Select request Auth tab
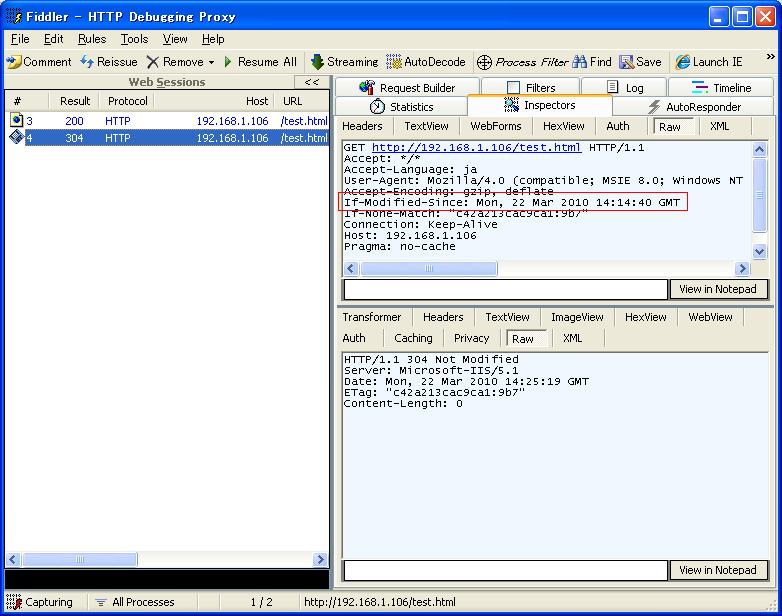Viewport: 782px width, 616px height. 618,126
